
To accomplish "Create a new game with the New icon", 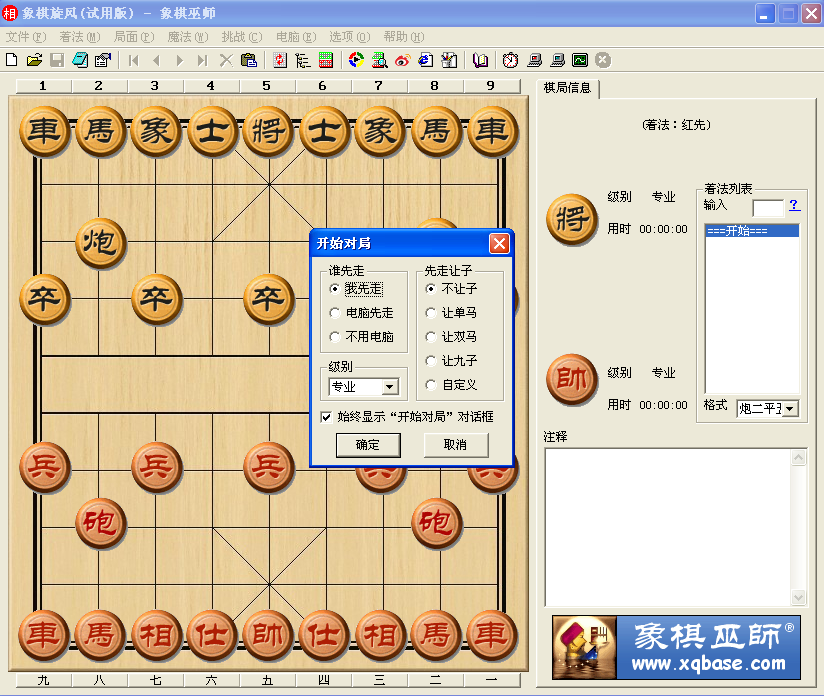I will tap(12, 59).
